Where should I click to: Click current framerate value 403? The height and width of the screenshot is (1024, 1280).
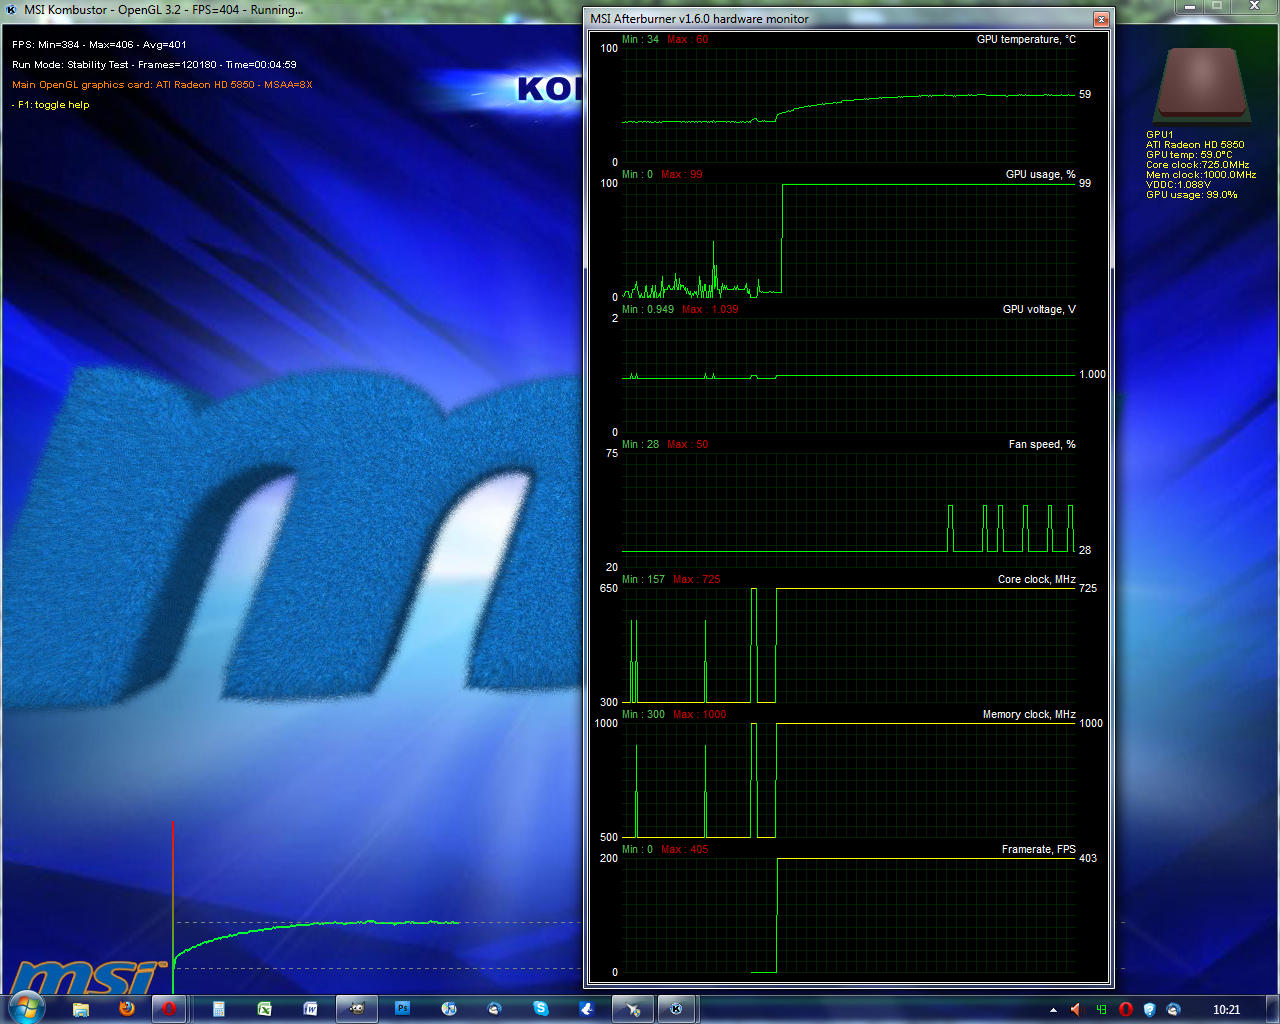(x=1088, y=858)
